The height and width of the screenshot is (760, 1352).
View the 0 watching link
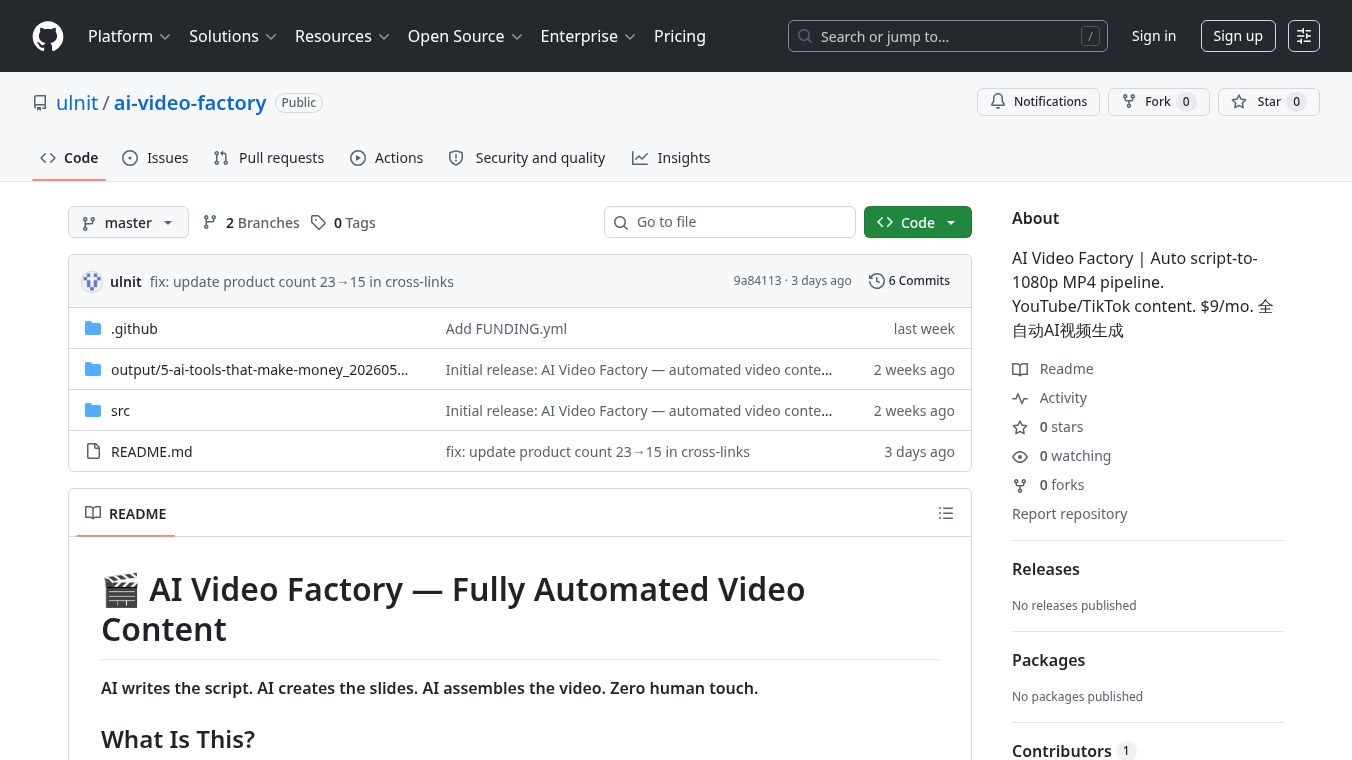click(x=1062, y=456)
